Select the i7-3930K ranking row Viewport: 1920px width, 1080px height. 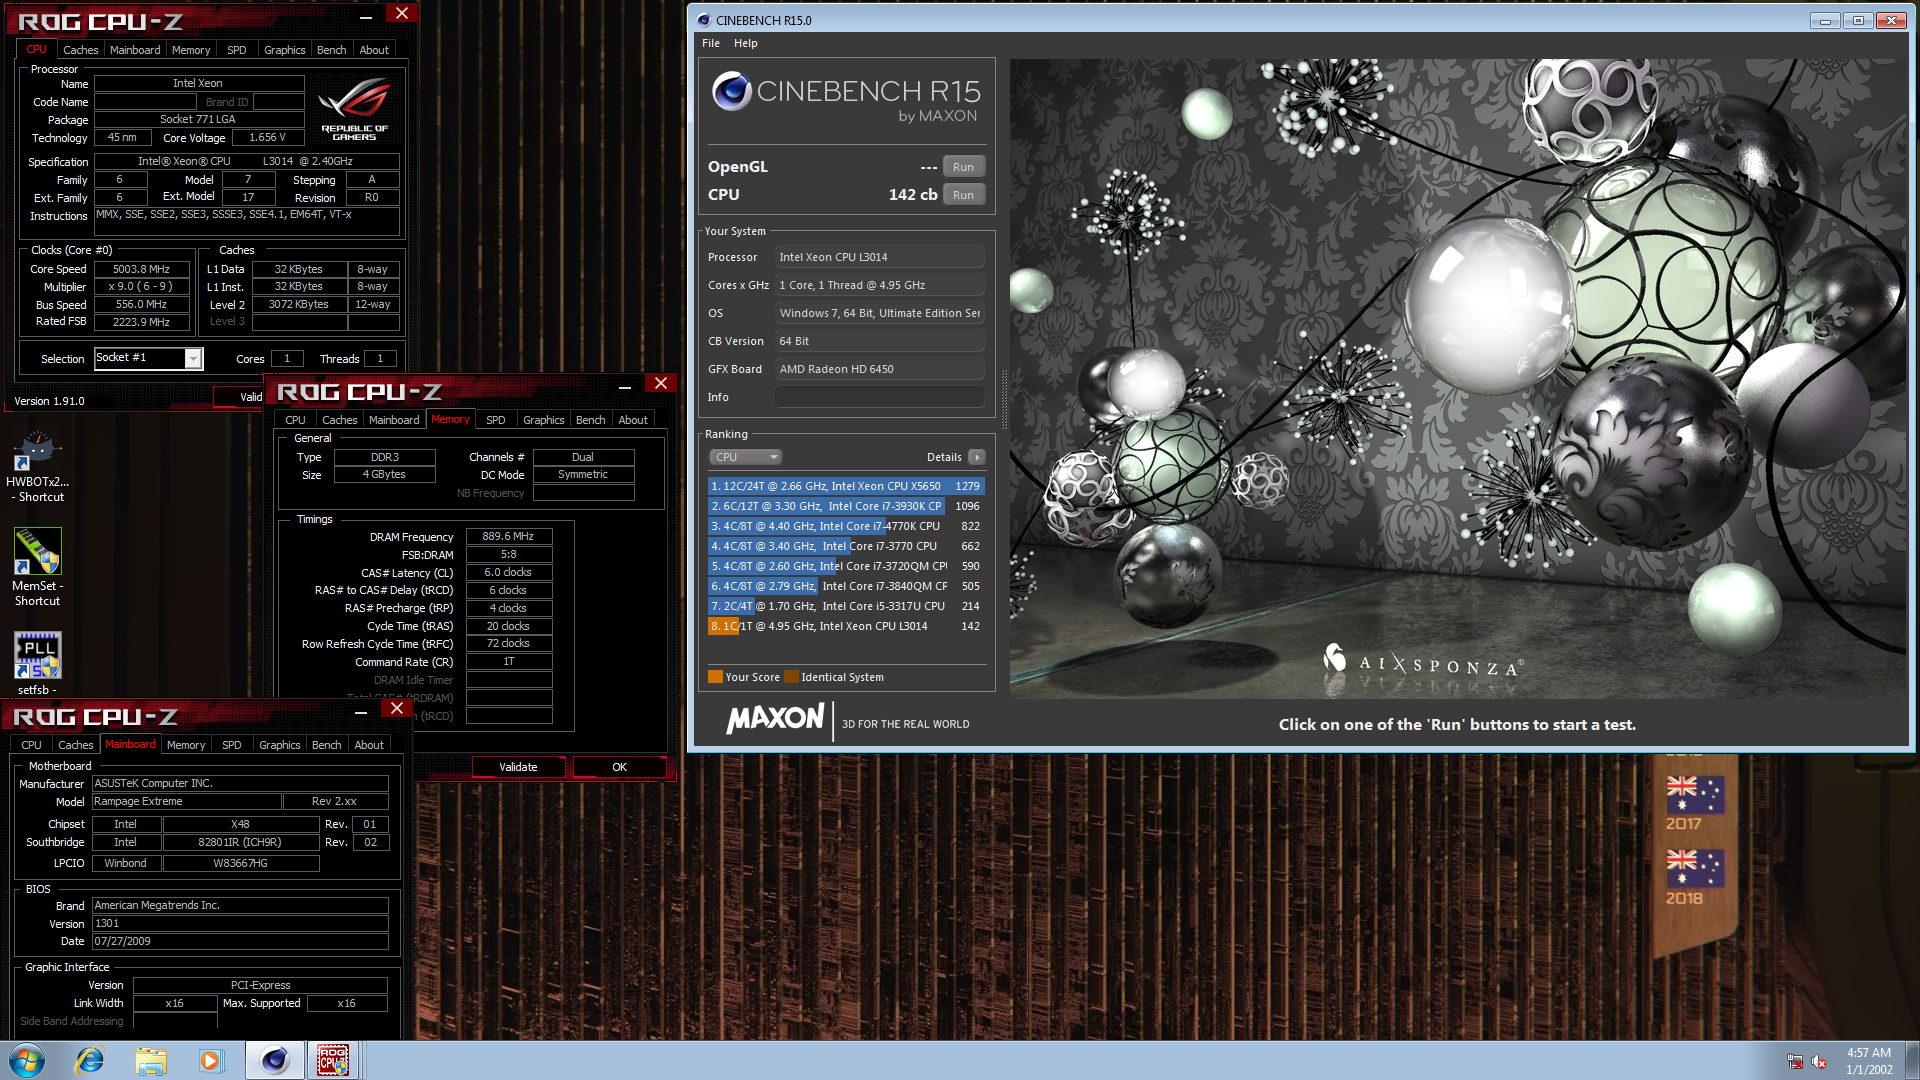coord(846,506)
